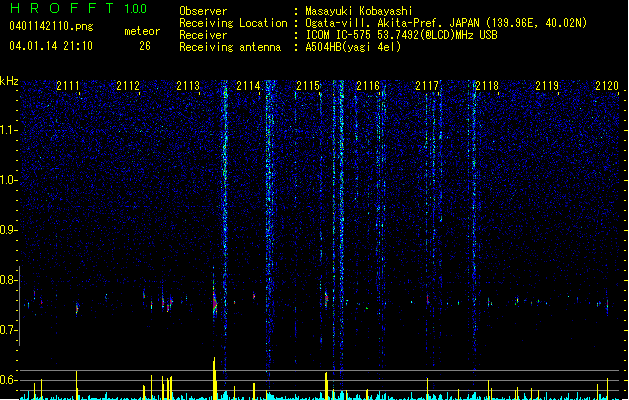Click the meteor label
The height and width of the screenshot is (400, 629).
click(x=142, y=31)
